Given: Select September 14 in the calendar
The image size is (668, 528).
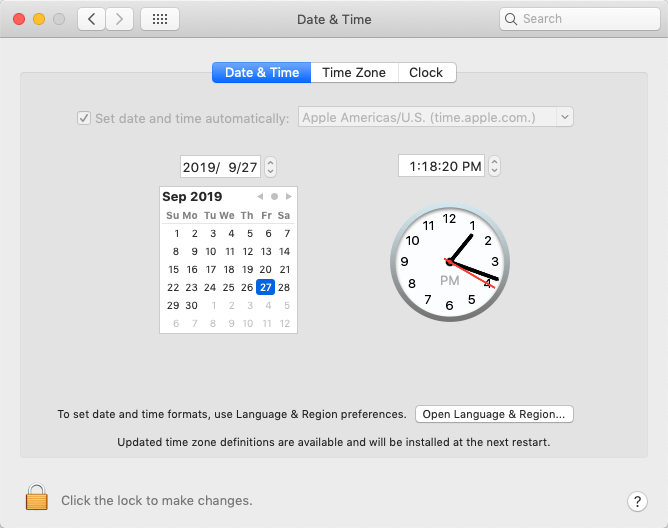Looking at the screenshot, I should (284, 251).
